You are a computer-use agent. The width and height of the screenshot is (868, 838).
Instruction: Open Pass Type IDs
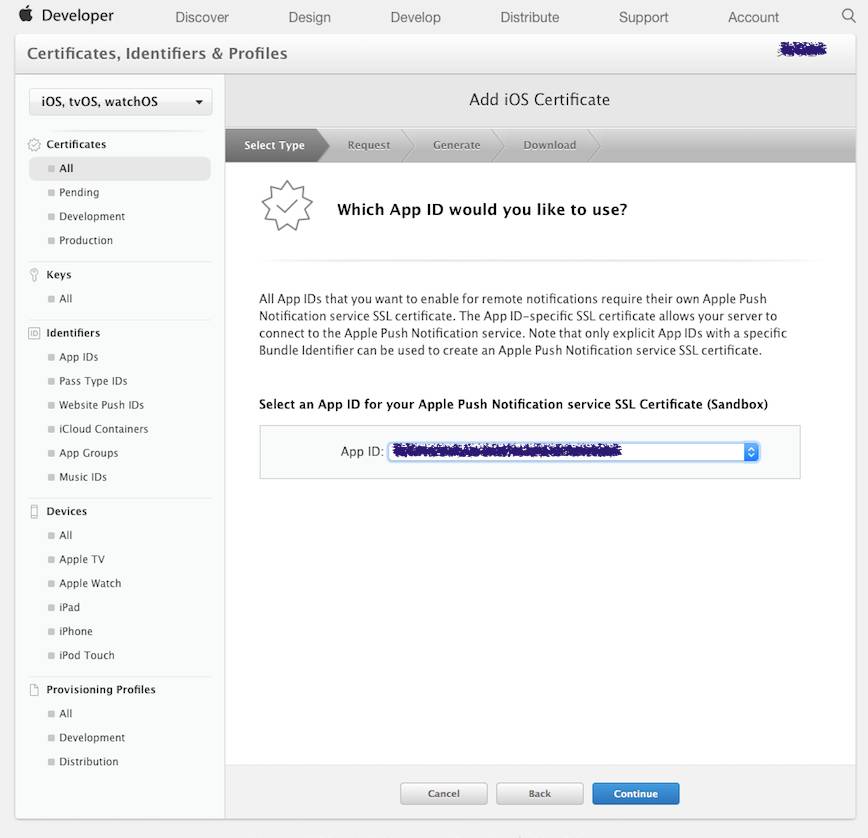pyautogui.click(x=93, y=381)
